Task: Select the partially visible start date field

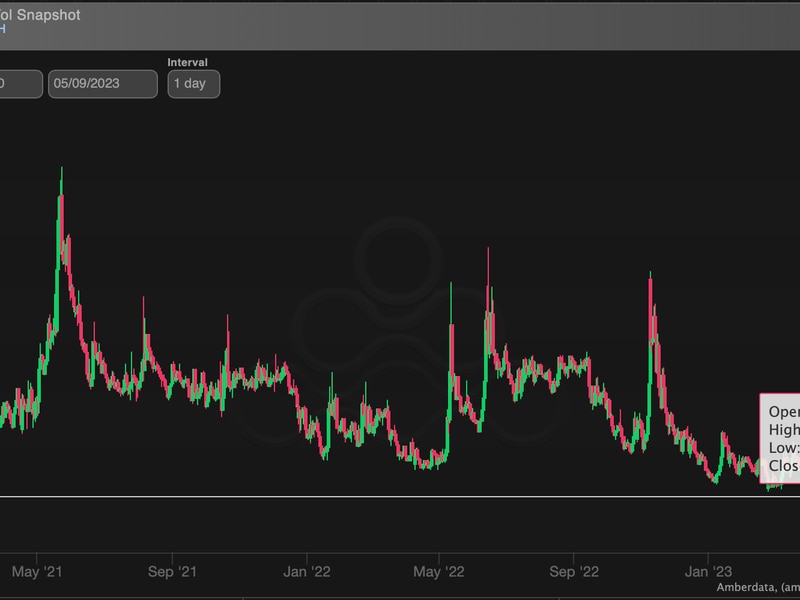Action: pos(20,84)
